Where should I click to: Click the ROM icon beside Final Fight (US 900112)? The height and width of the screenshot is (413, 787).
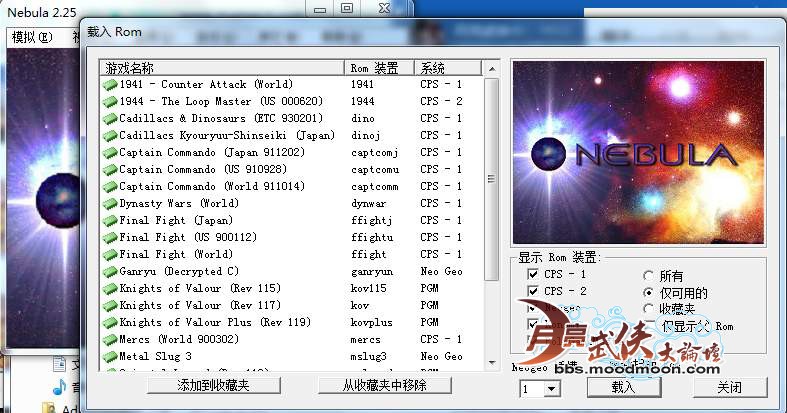tap(110, 238)
